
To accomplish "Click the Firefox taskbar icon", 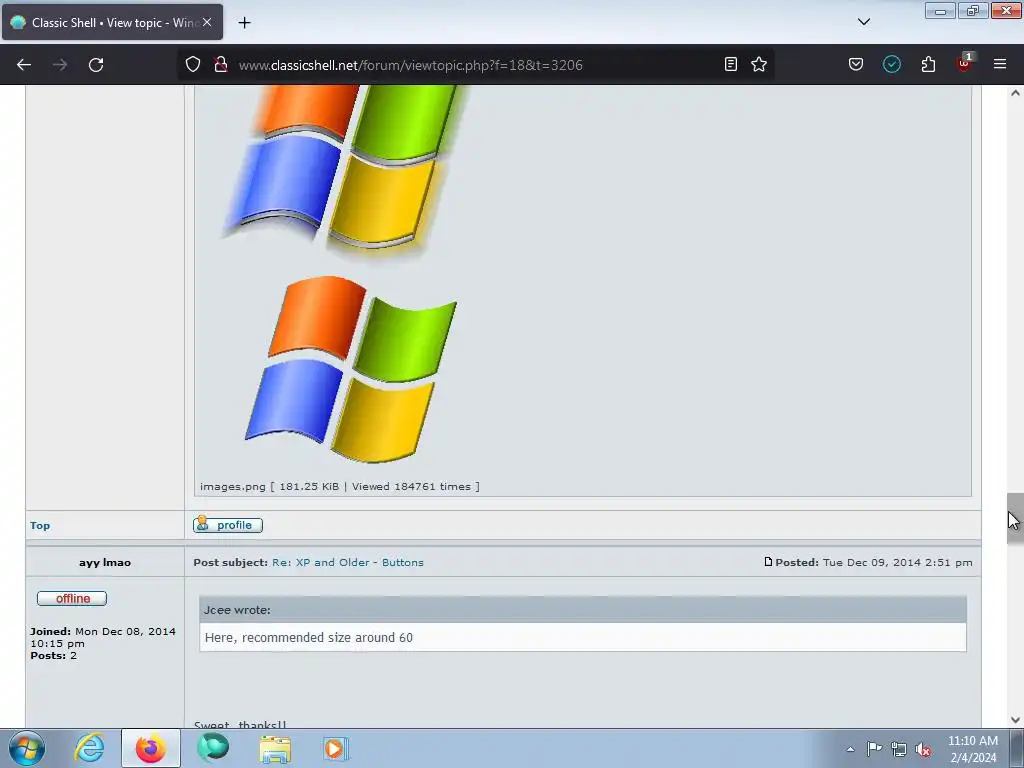I will 151,748.
